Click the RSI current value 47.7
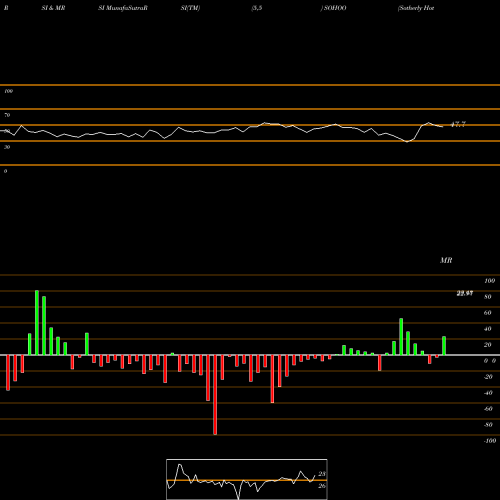500x500 pixels. tap(458, 125)
